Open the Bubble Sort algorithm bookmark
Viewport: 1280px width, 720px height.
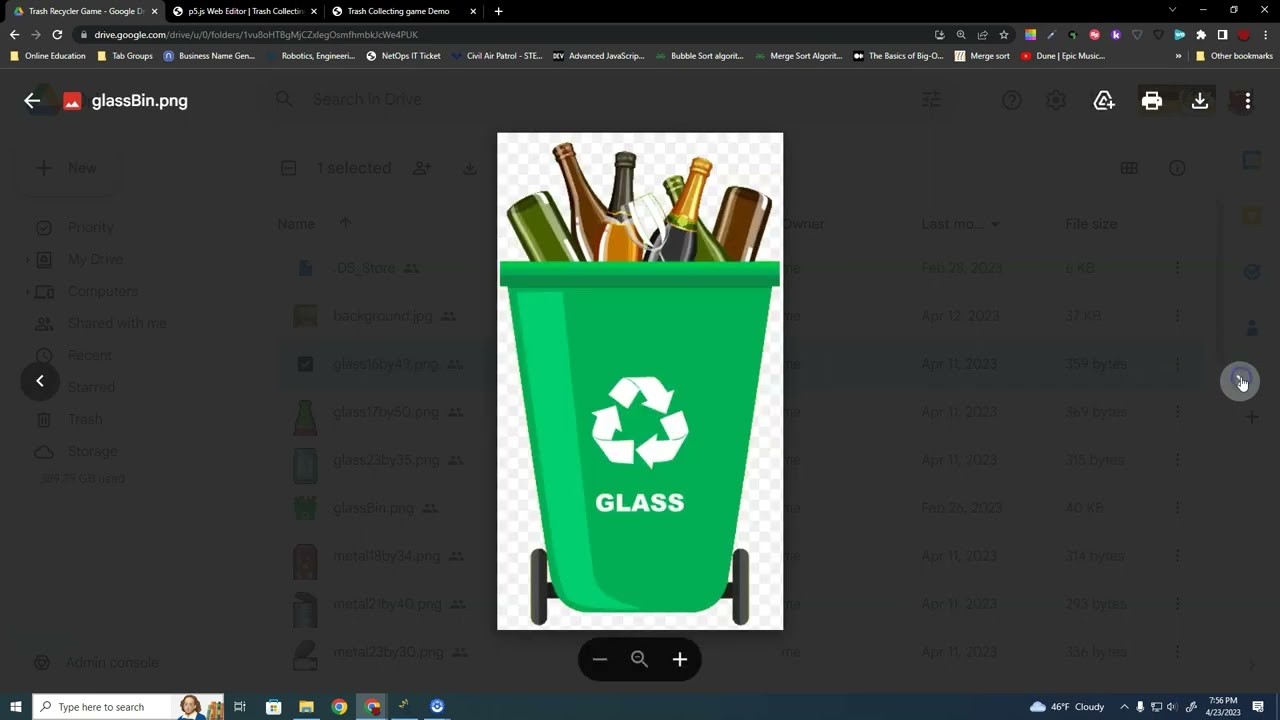(700, 56)
